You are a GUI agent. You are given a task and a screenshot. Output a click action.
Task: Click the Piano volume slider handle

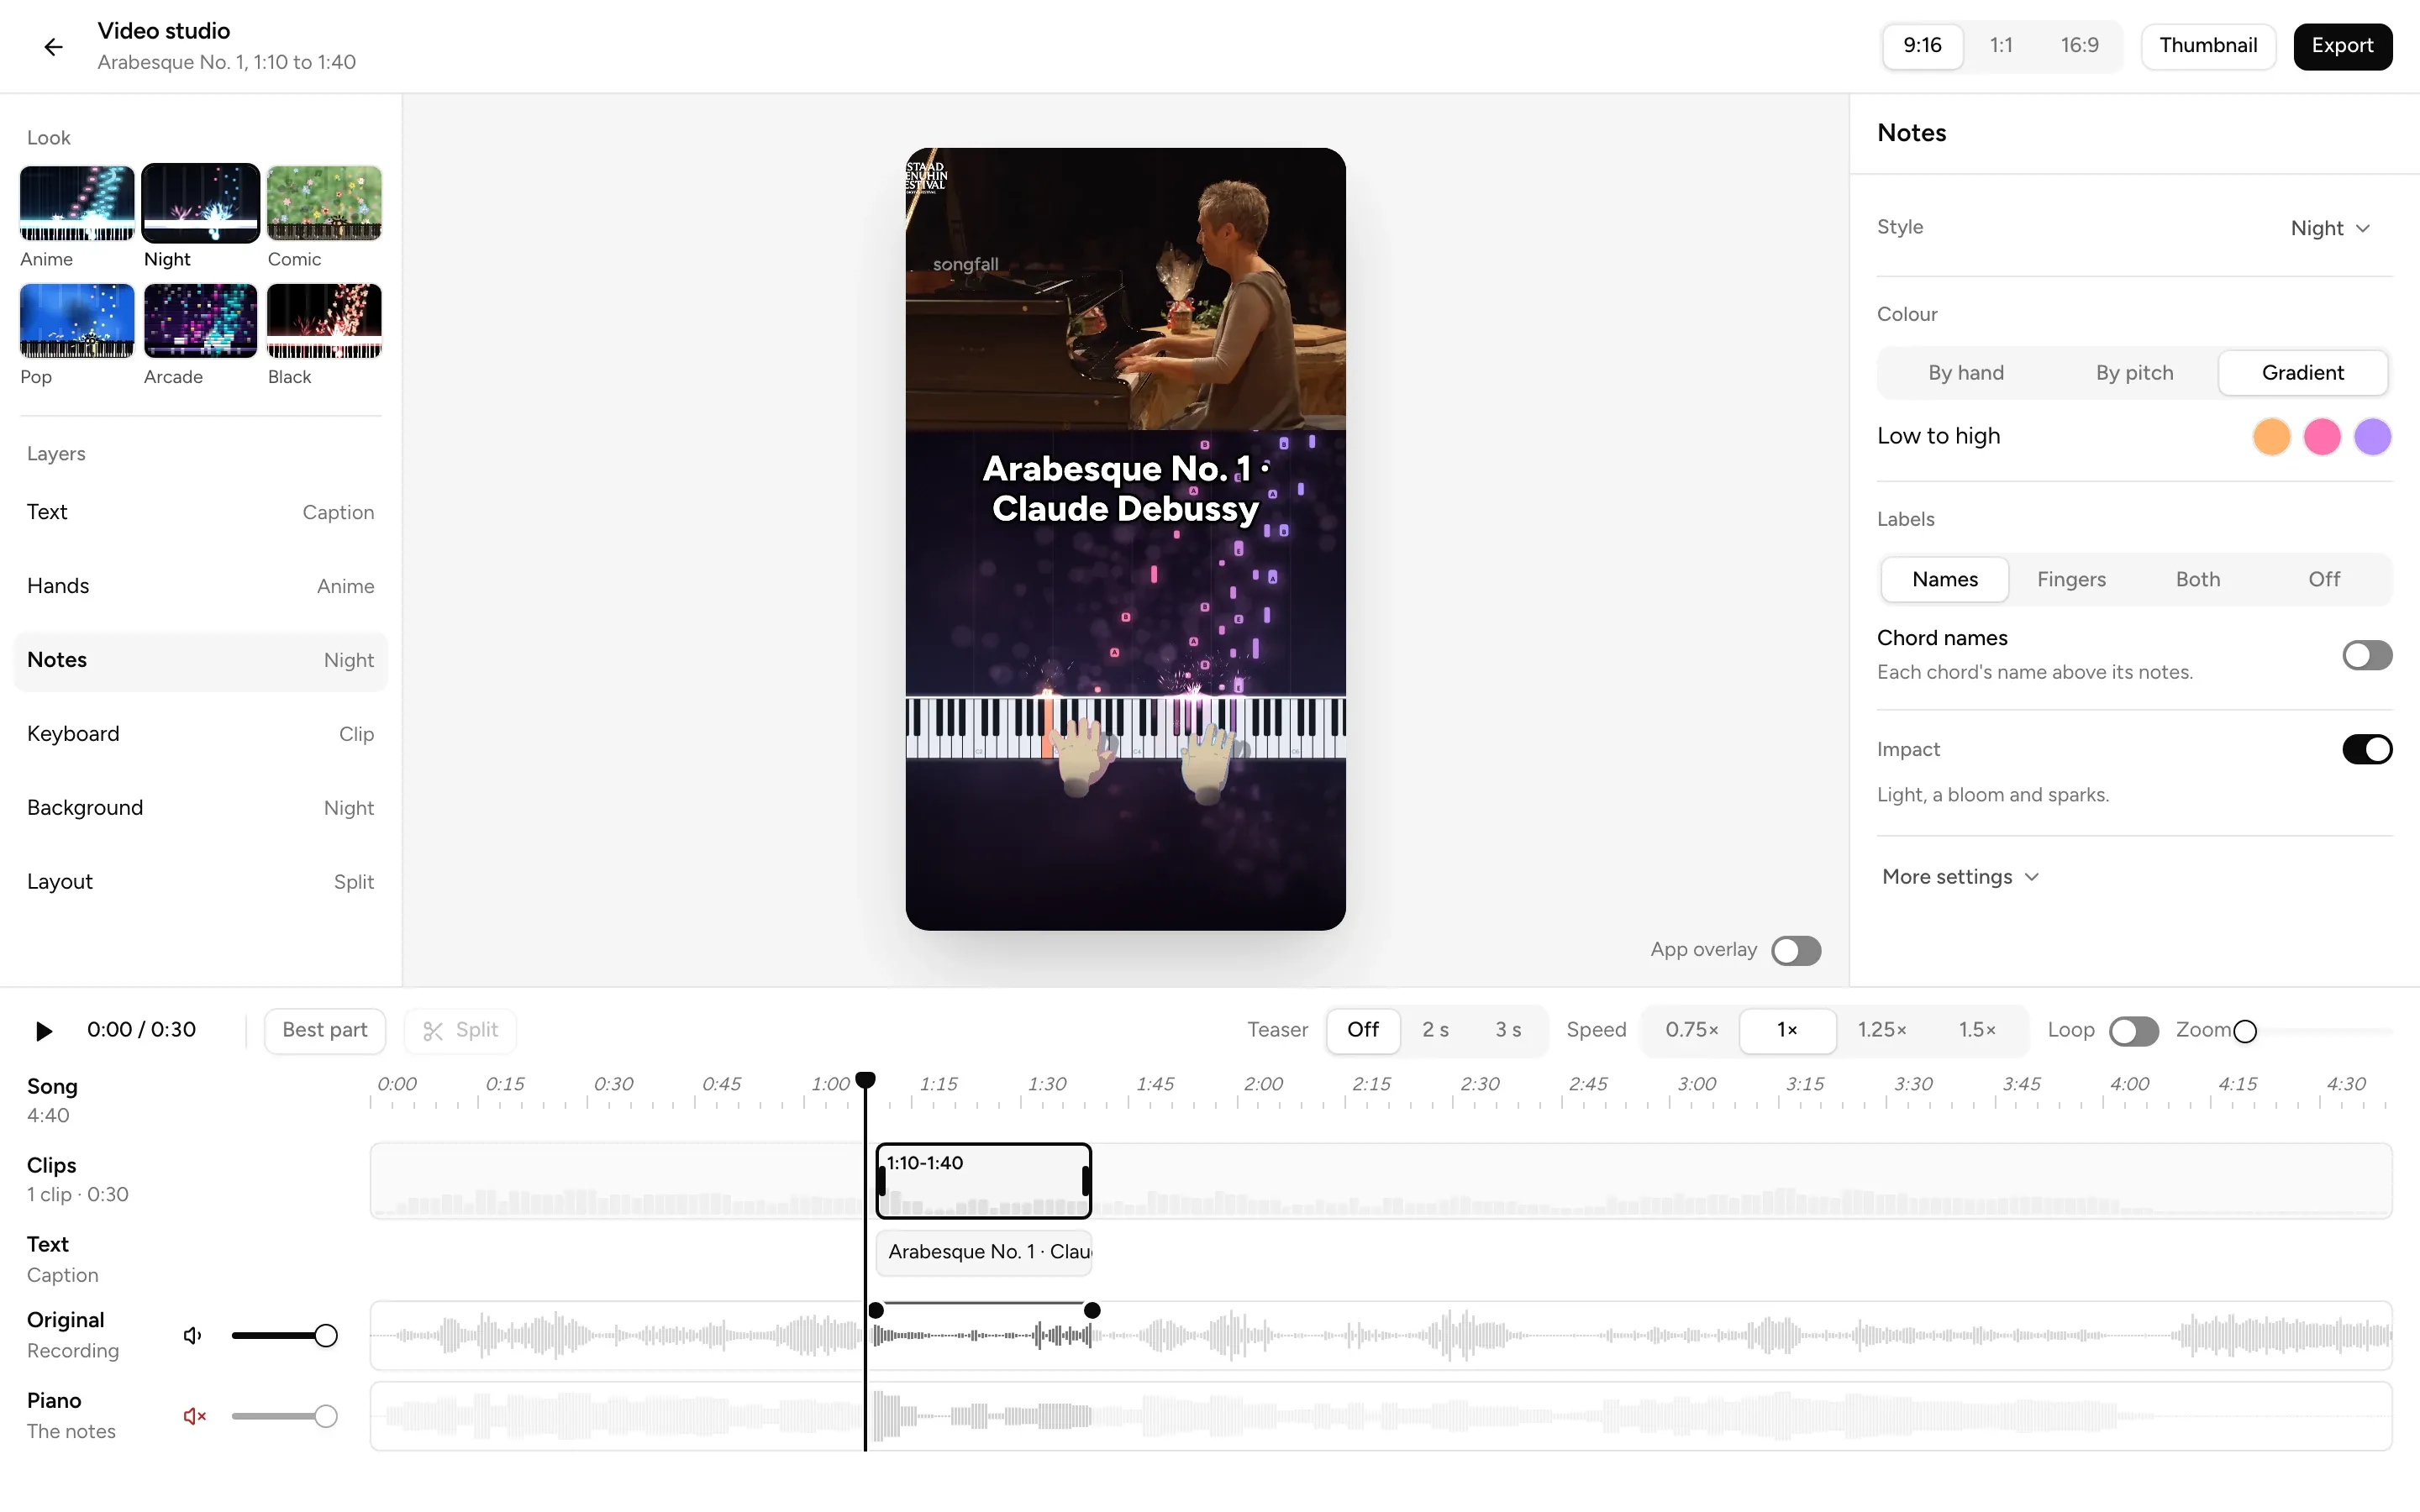pos(325,1416)
